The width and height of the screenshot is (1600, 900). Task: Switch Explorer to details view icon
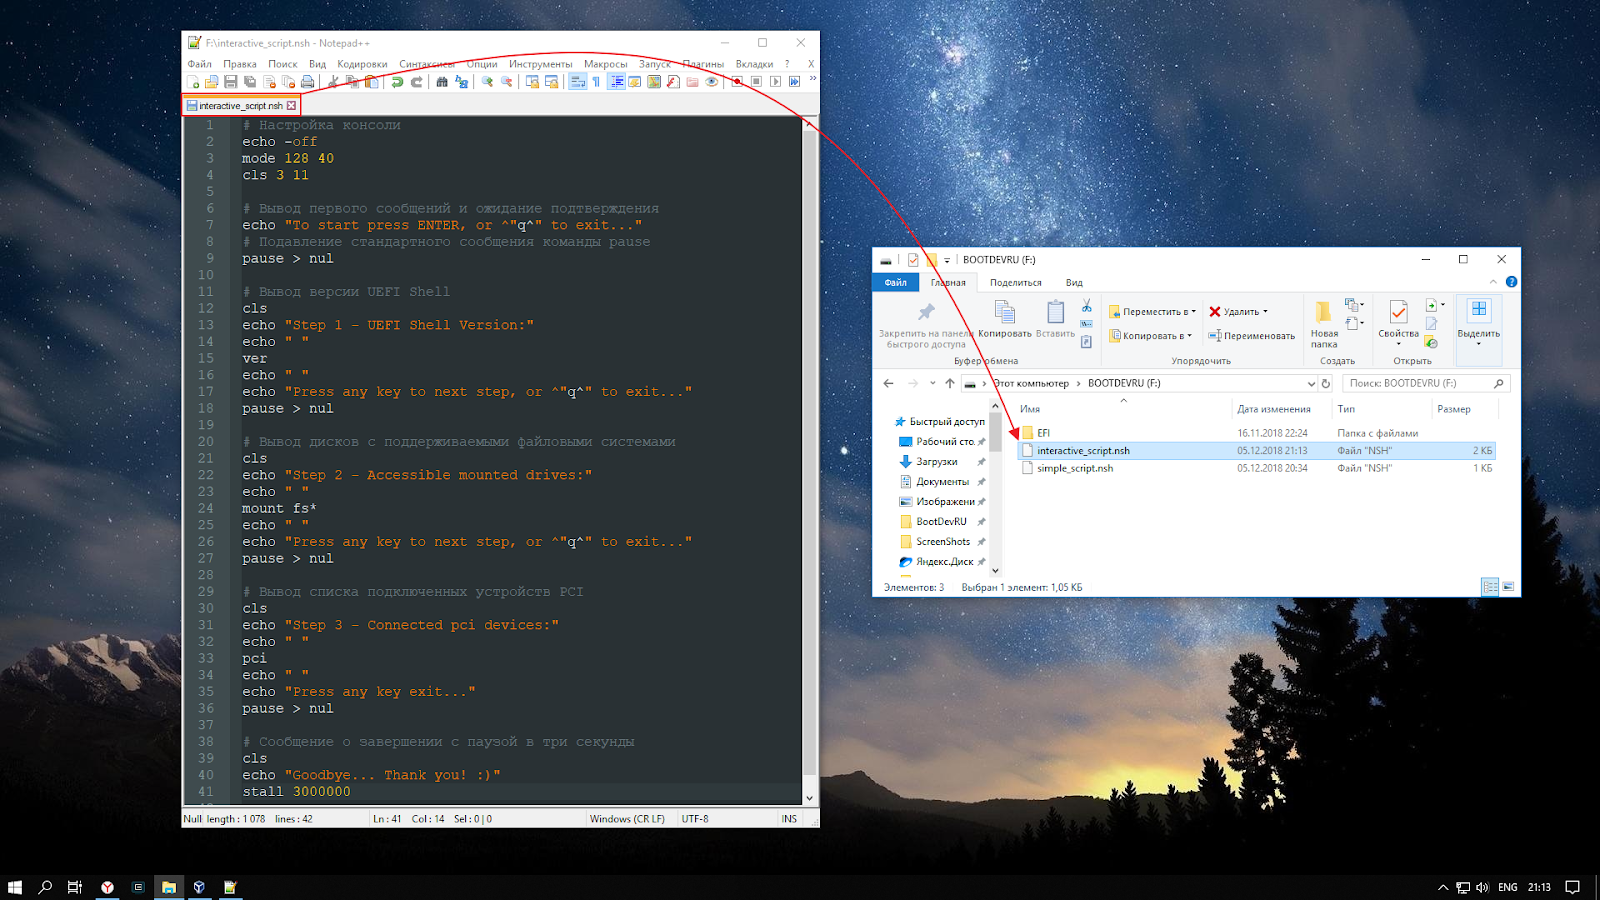[1490, 587]
